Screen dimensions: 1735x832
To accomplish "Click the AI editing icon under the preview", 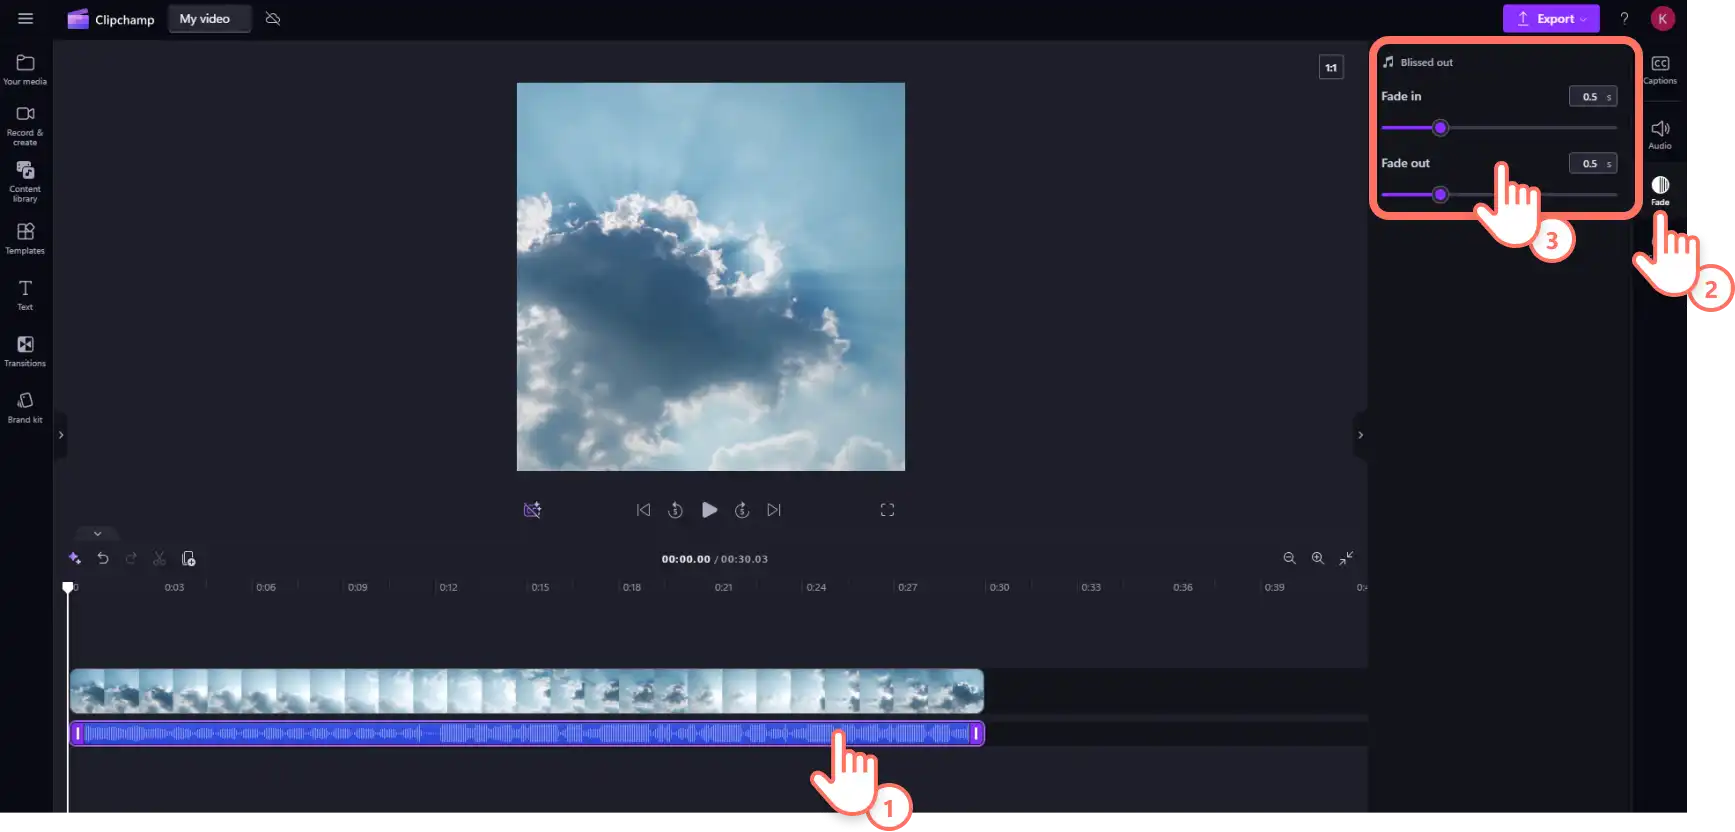I will [x=532, y=510].
